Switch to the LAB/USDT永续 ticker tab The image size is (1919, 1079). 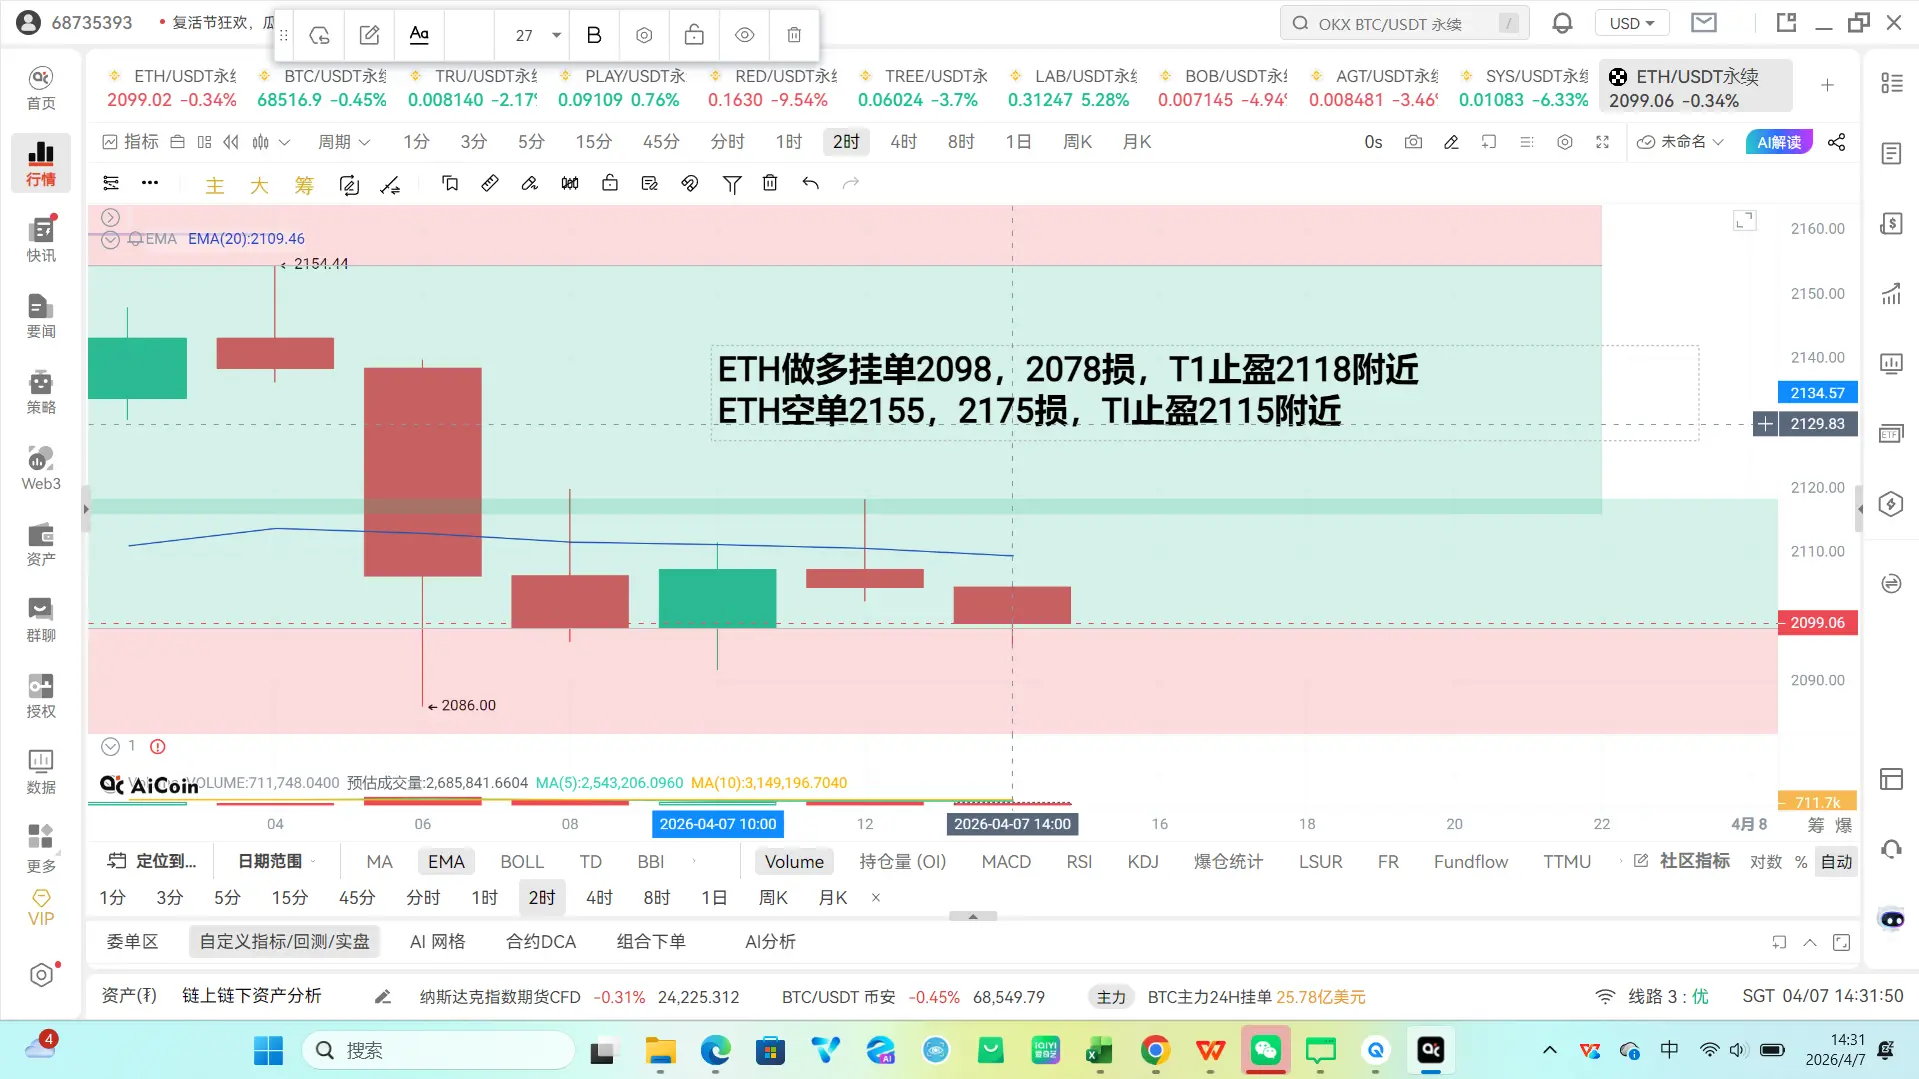point(1073,88)
